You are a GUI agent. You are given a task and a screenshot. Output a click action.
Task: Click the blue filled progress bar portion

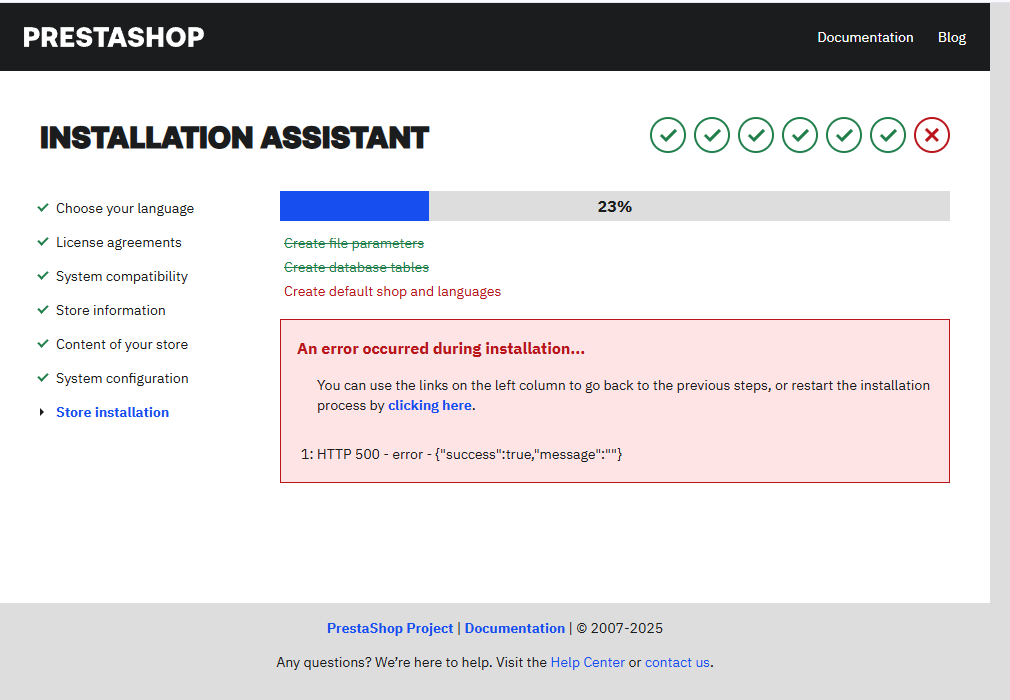354,206
